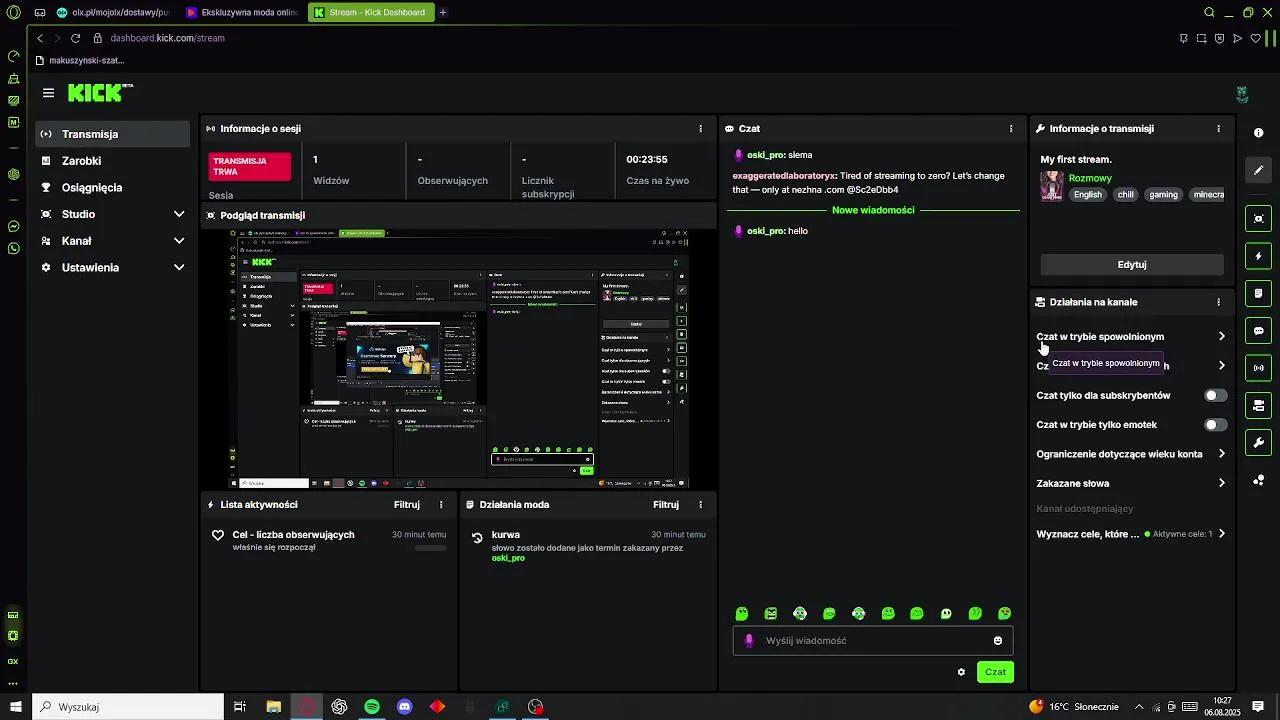Click the gaming tag
This screenshot has height=720, width=1280.
1163,195
